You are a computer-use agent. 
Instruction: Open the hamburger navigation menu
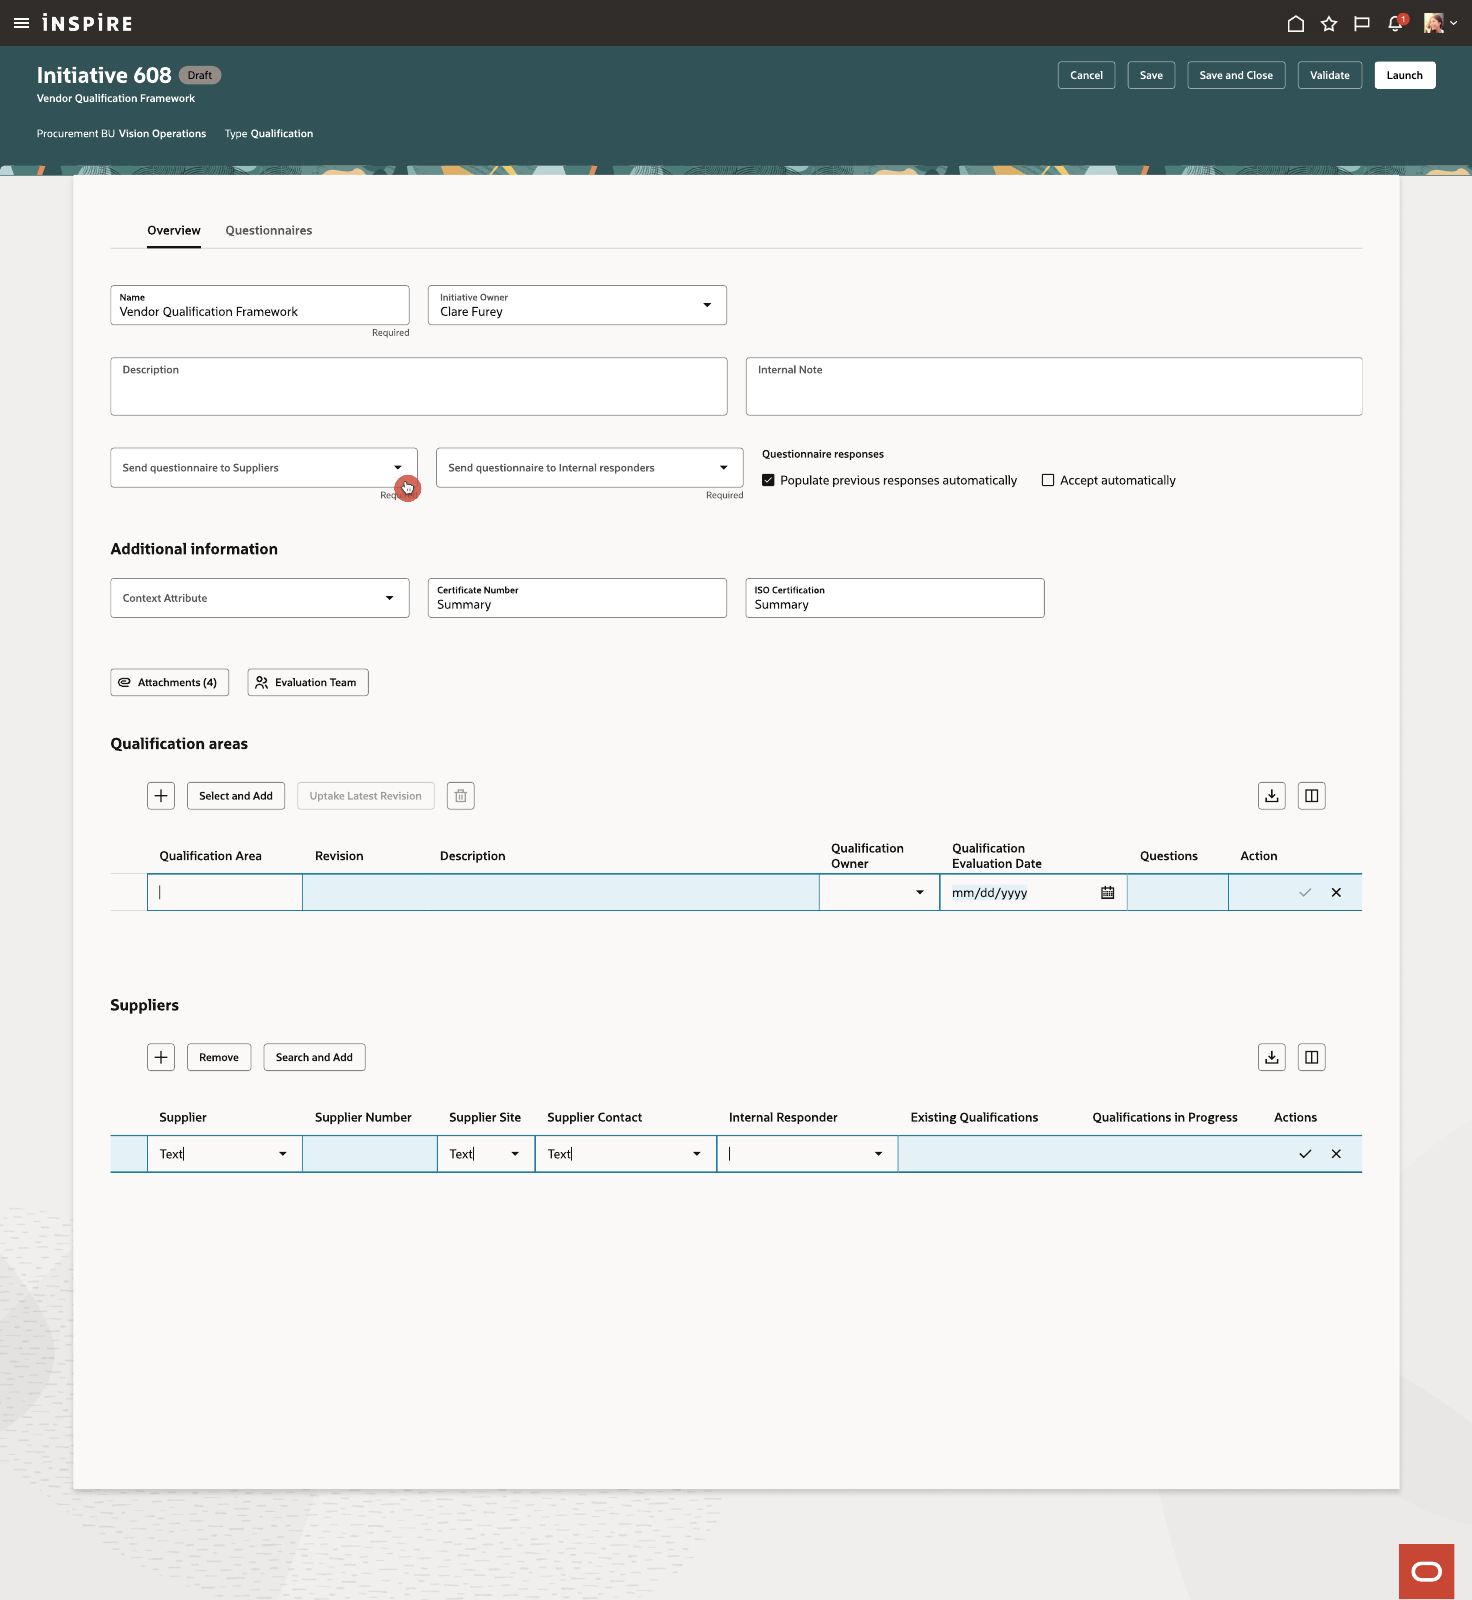click(x=21, y=23)
